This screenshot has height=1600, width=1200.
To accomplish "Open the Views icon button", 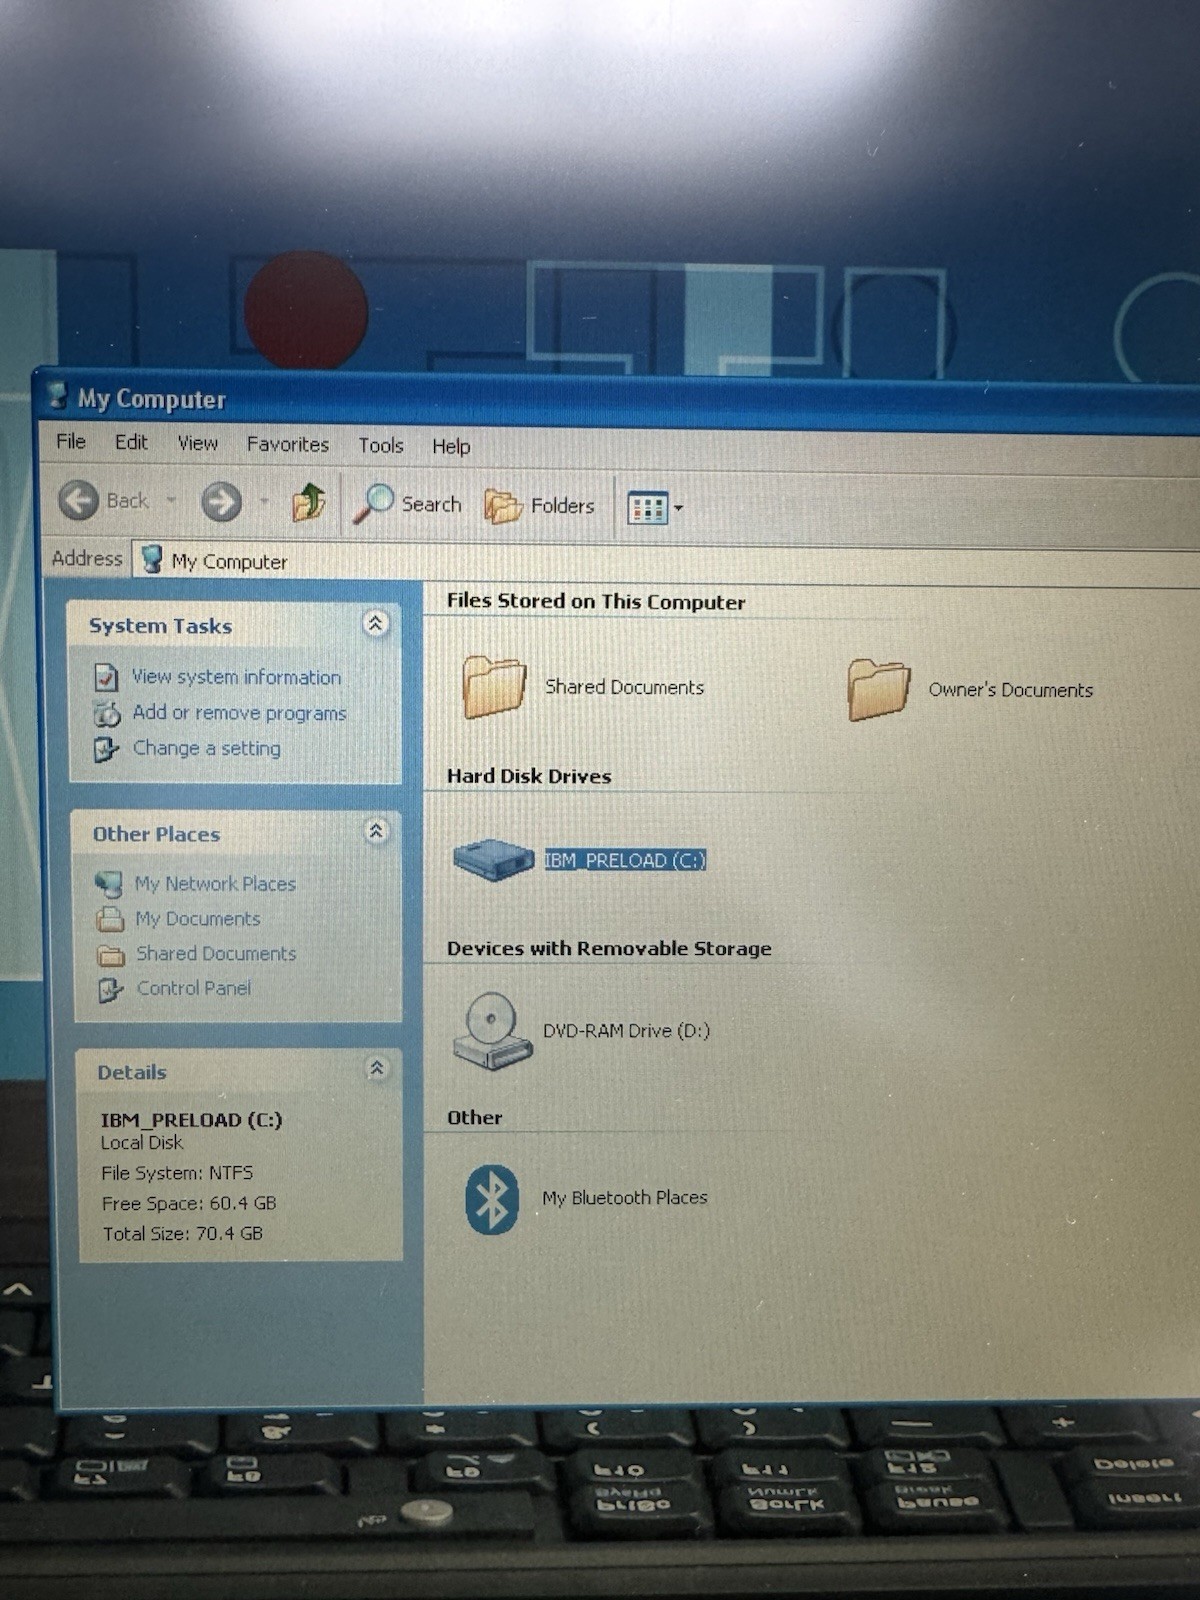I will [647, 508].
